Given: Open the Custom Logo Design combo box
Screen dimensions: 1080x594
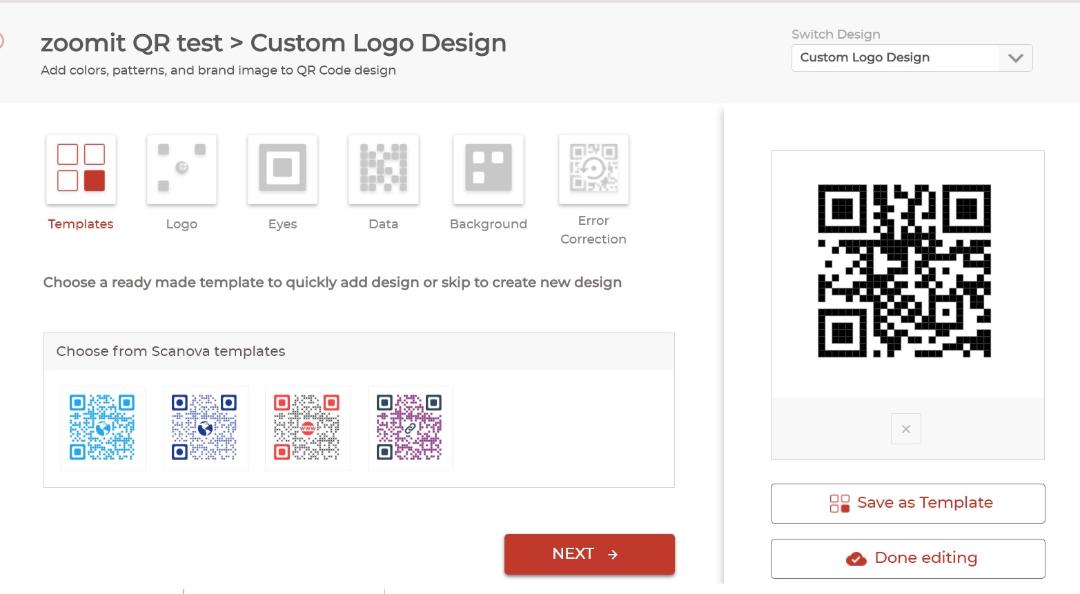Looking at the screenshot, I should click(x=912, y=58).
